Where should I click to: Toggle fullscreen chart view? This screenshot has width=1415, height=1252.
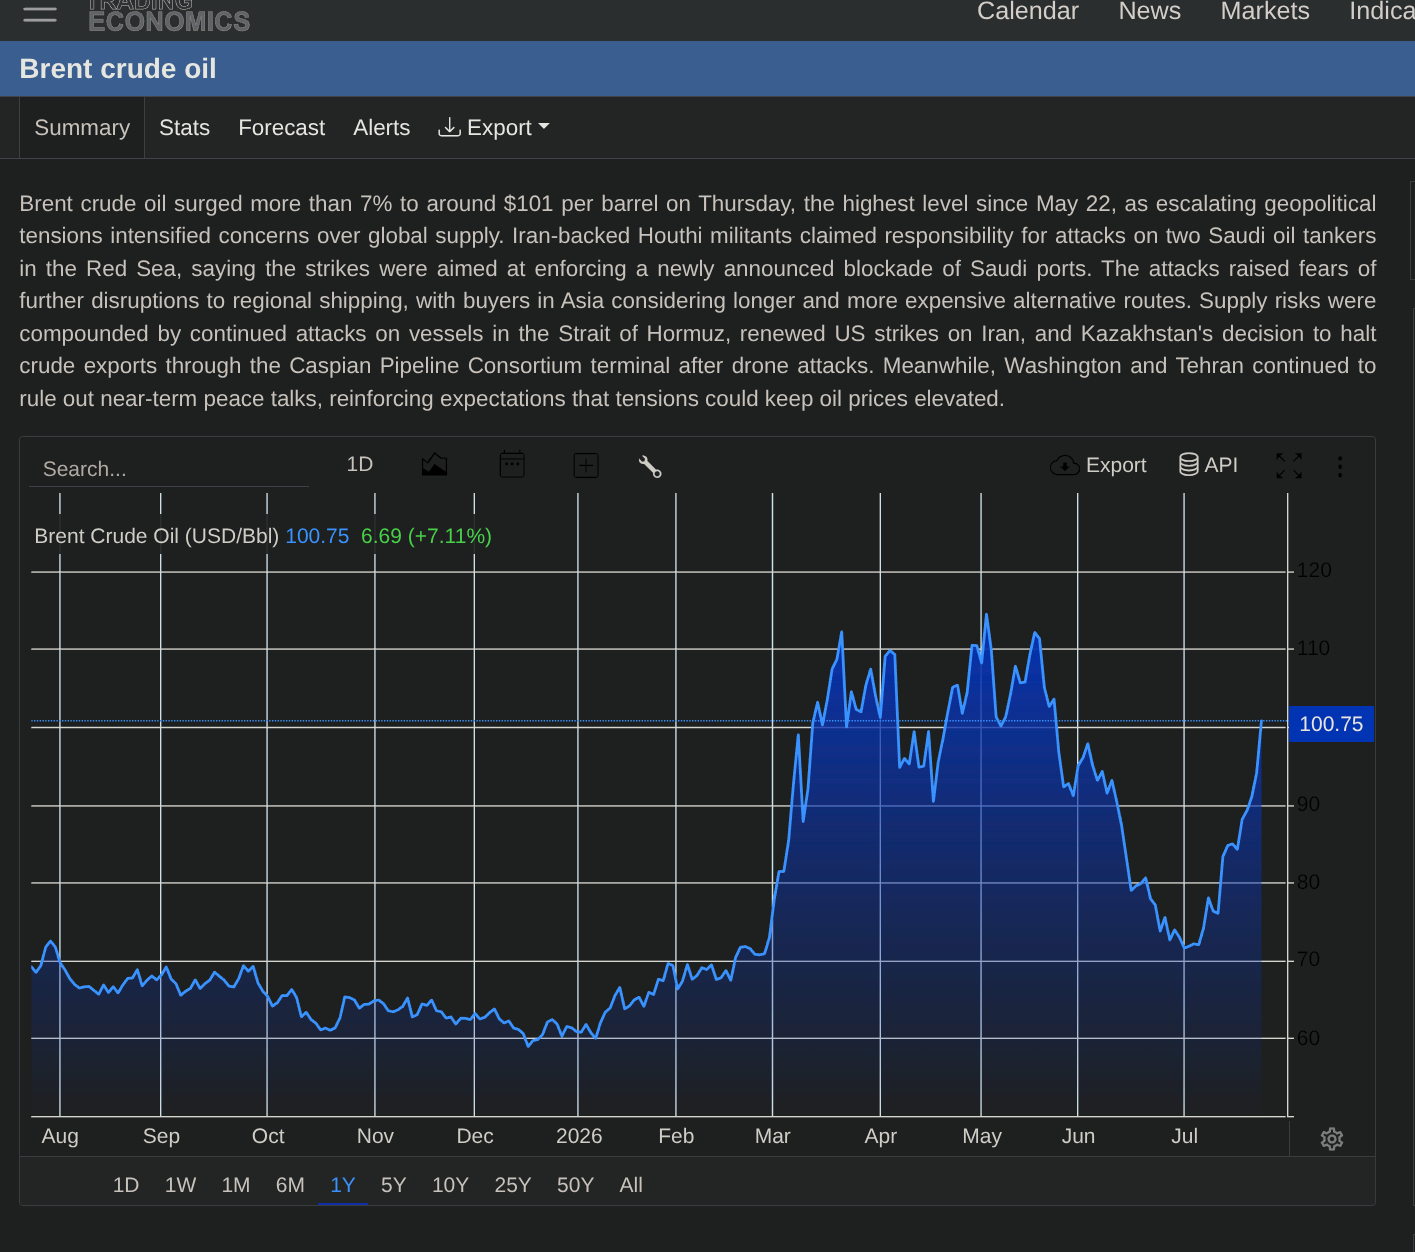point(1289,465)
